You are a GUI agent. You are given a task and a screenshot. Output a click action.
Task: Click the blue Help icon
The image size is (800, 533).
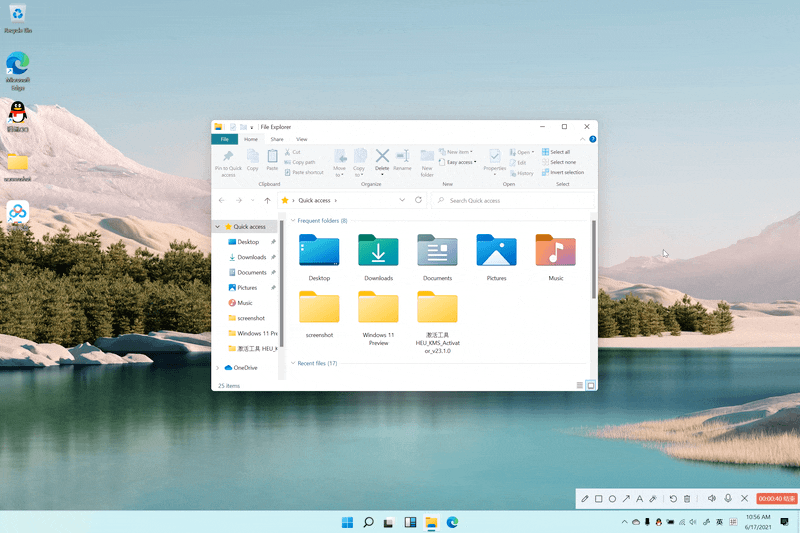pyautogui.click(x=592, y=139)
